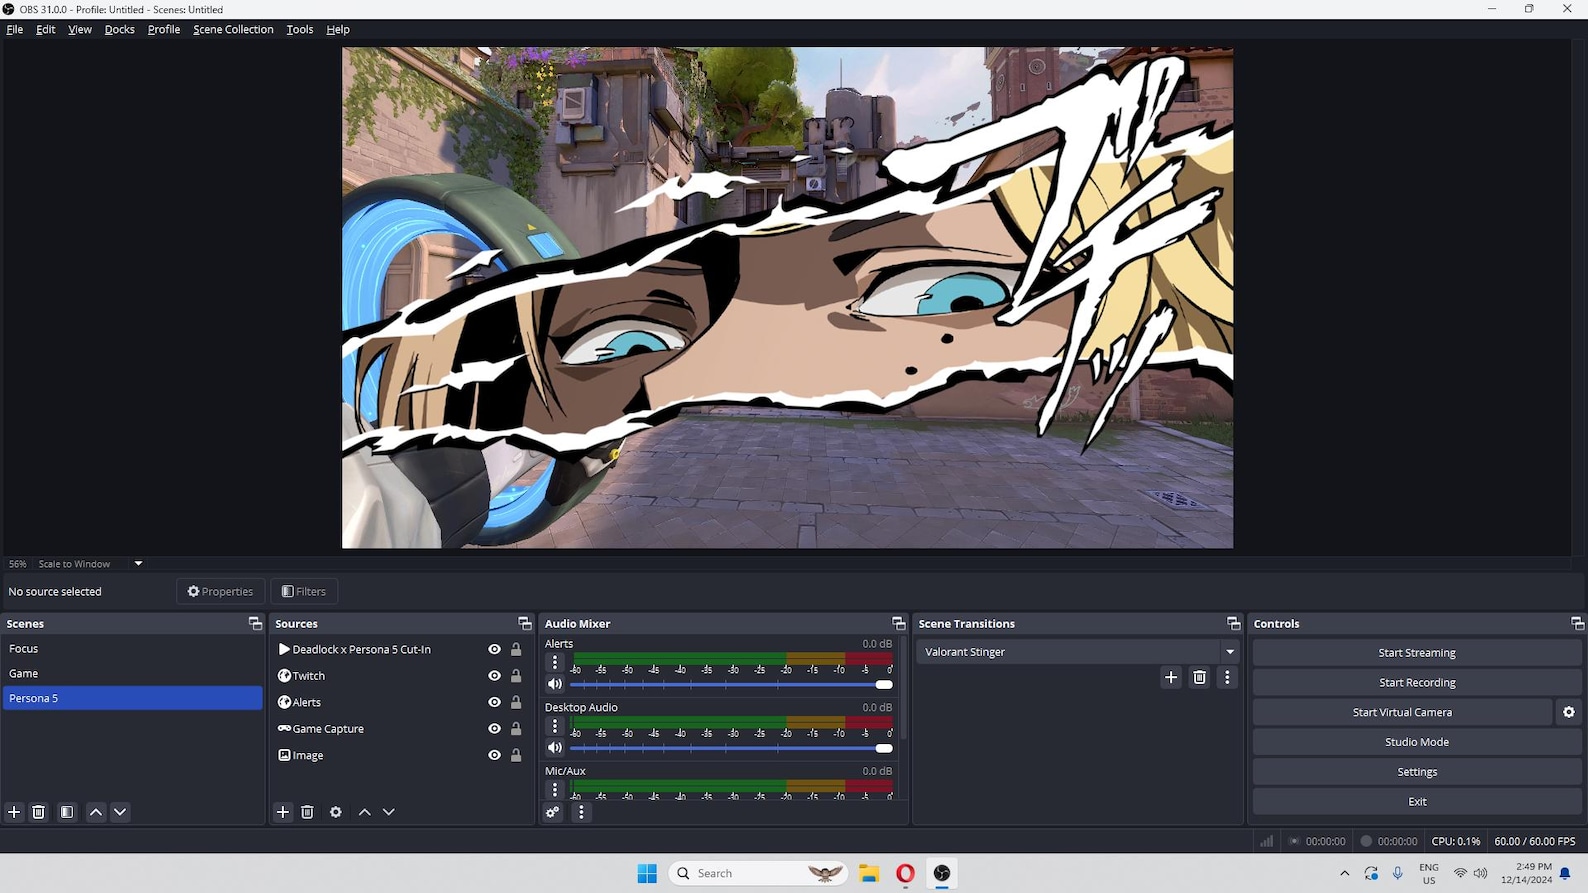
Task: Click Start Recording button
Action: click(1417, 683)
